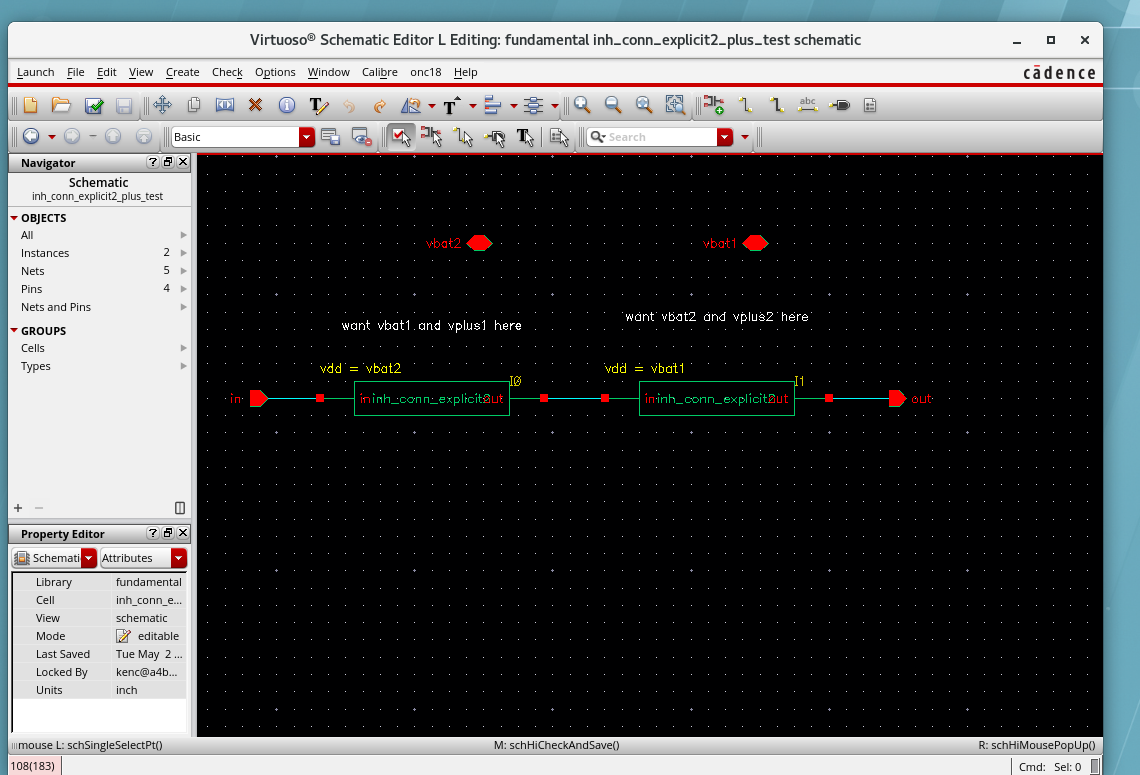Collapse the GROUPS section
The image size is (1140, 775).
click(14, 331)
